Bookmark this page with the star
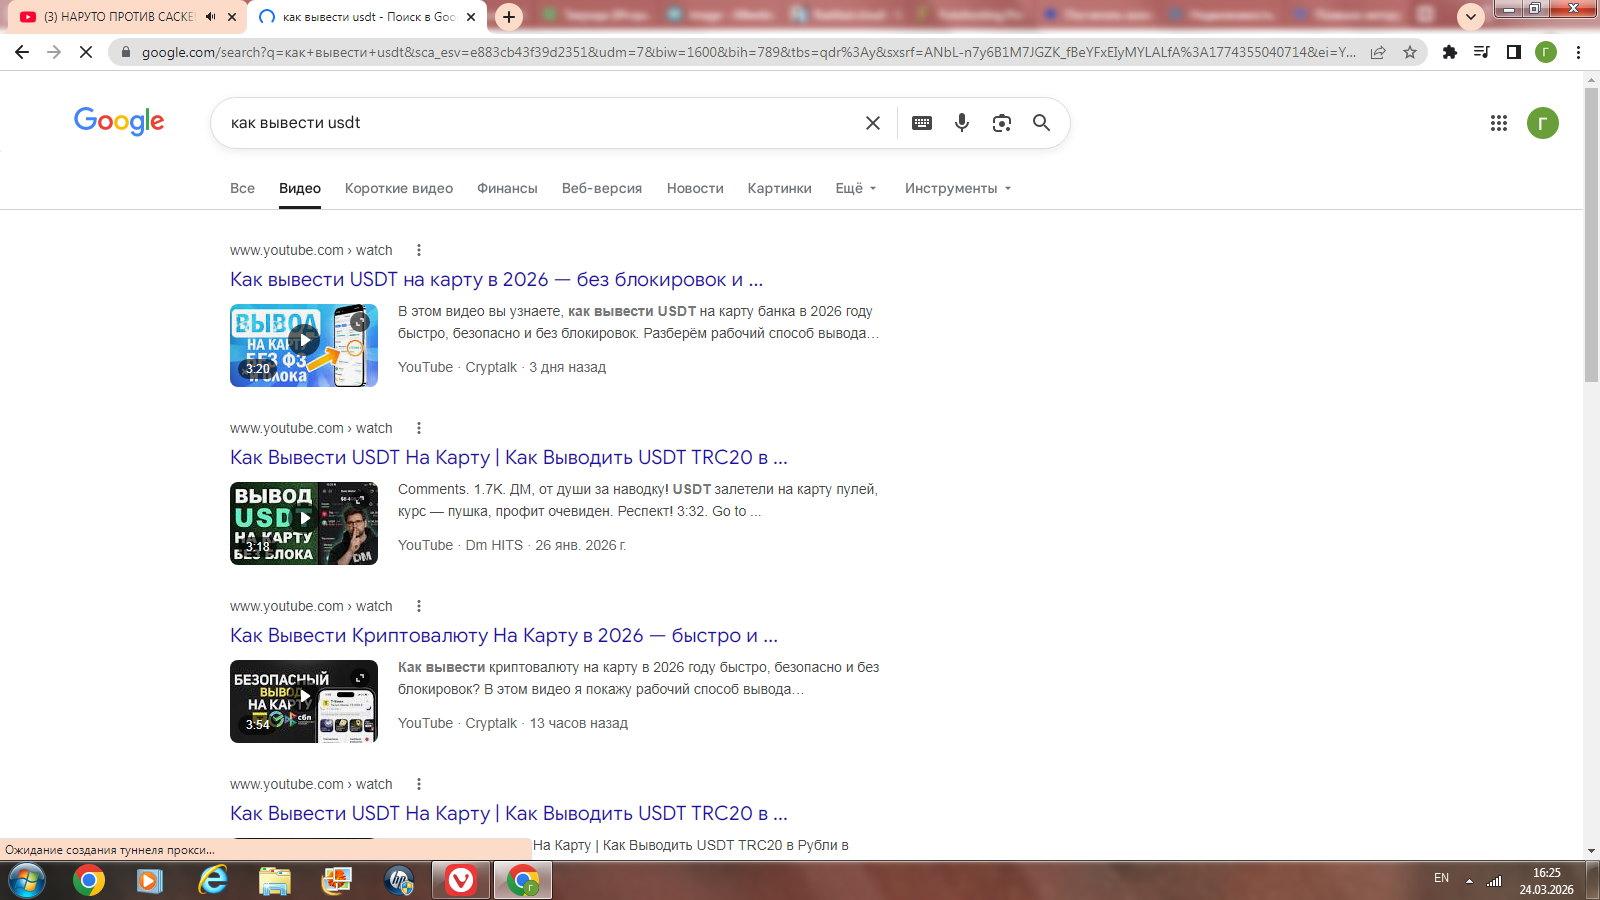1600x900 pixels. coord(1410,52)
